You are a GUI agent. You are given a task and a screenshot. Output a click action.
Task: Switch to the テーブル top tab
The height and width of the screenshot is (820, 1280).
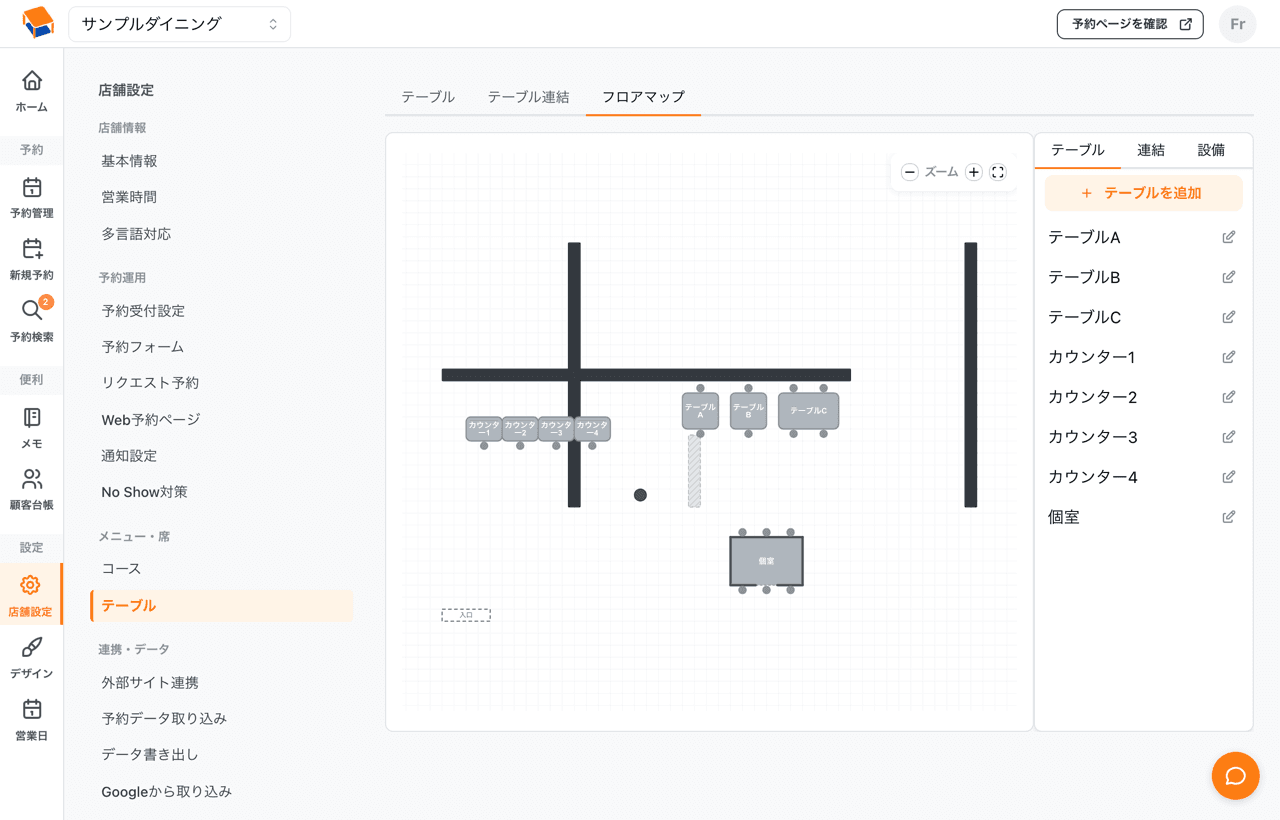click(428, 97)
